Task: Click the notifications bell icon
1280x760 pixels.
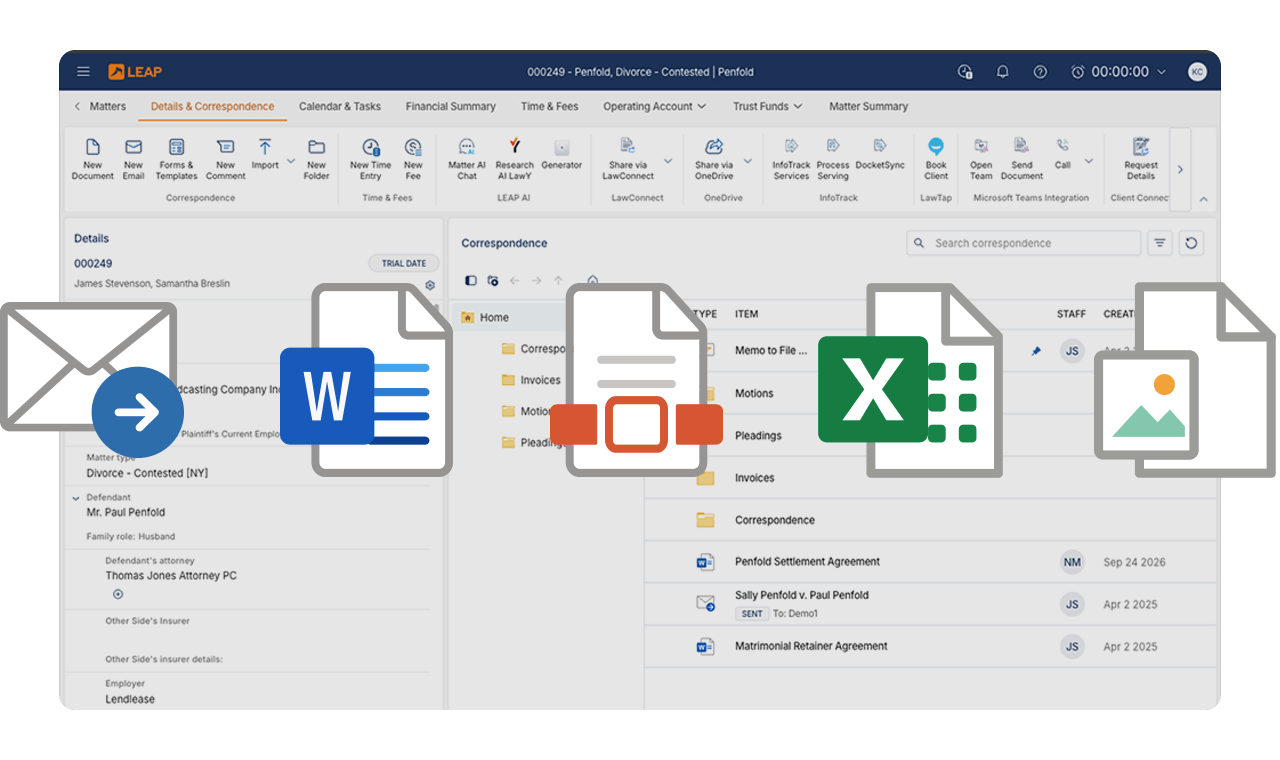Action: click(x=1002, y=72)
